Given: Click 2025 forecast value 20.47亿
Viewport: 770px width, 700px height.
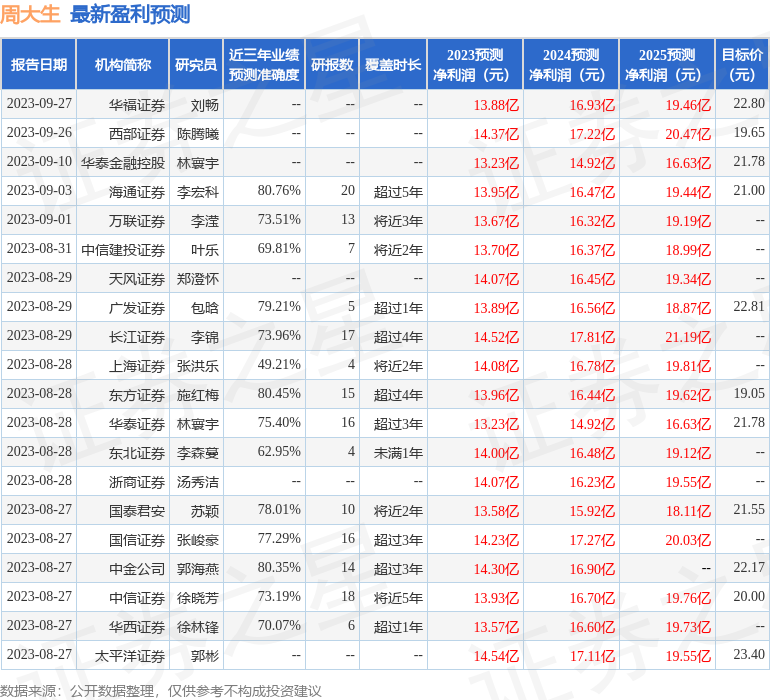Looking at the screenshot, I should (x=688, y=134).
